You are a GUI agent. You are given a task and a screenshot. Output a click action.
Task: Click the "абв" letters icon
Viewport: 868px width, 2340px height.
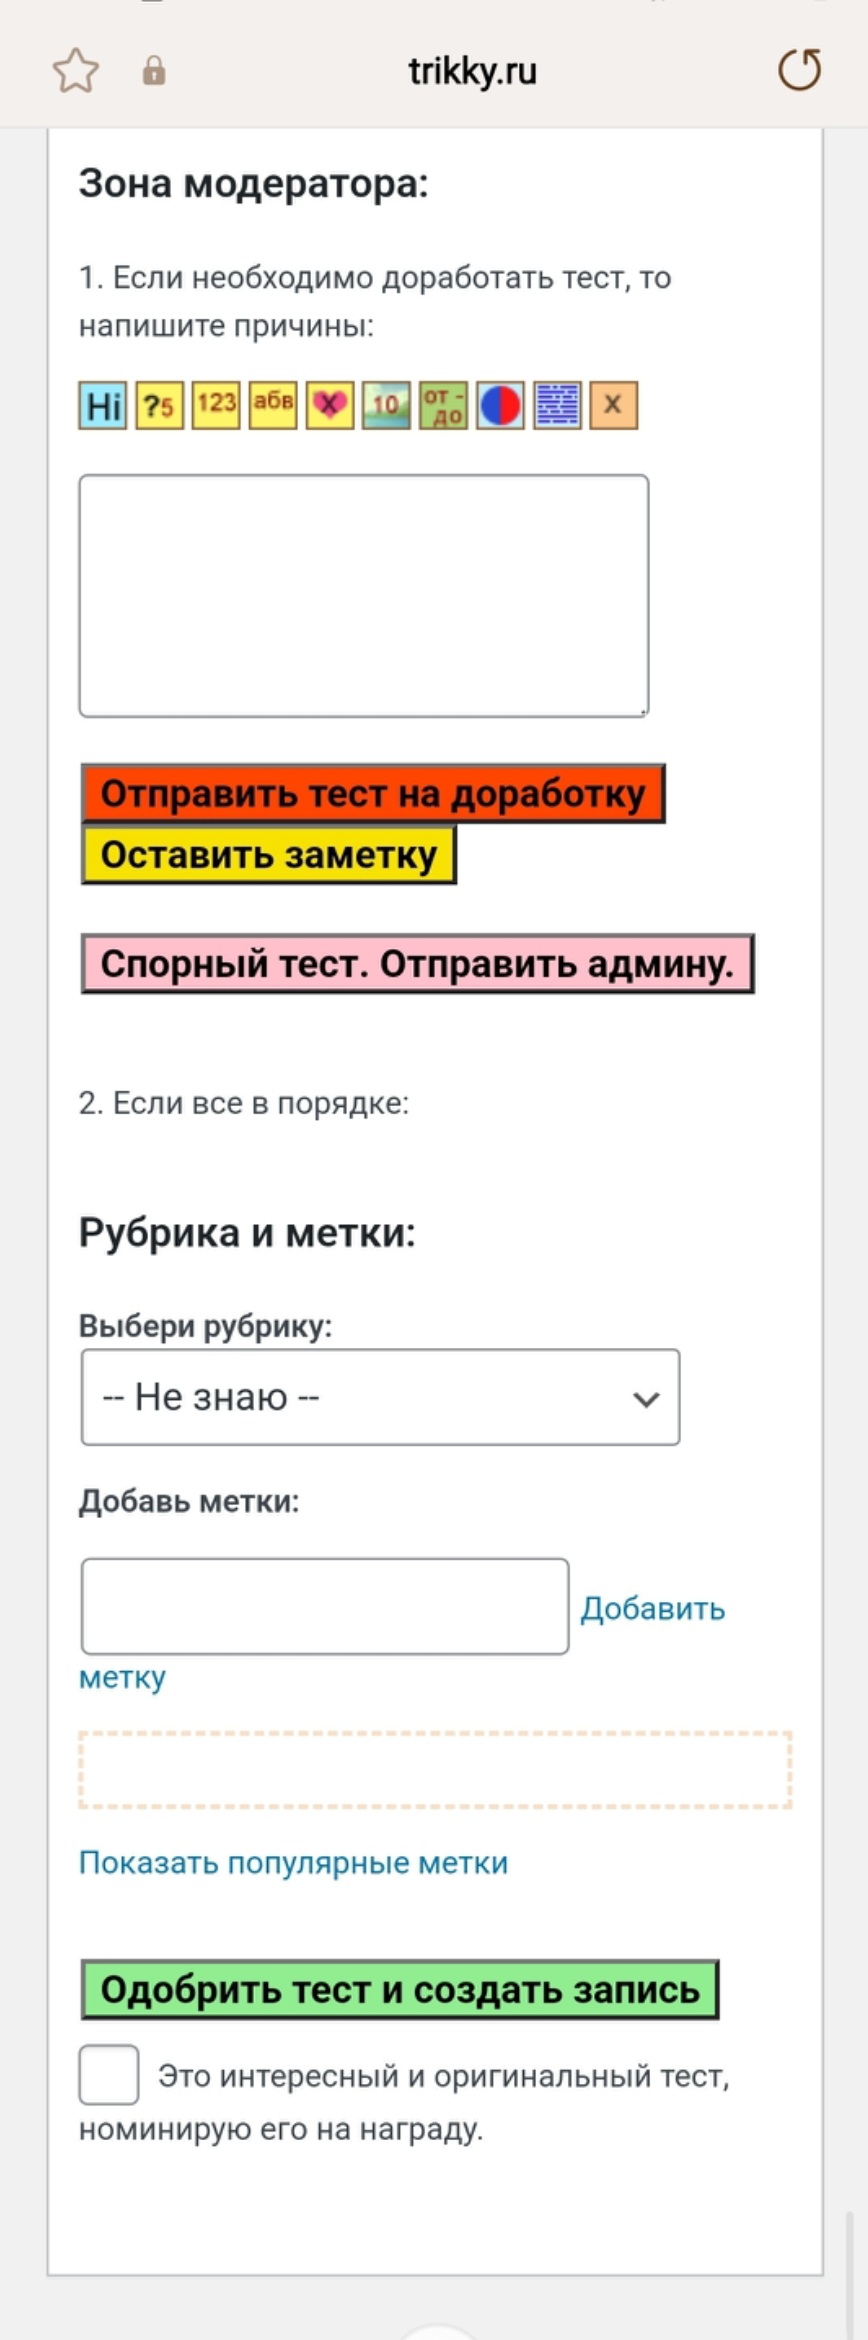click(273, 406)
